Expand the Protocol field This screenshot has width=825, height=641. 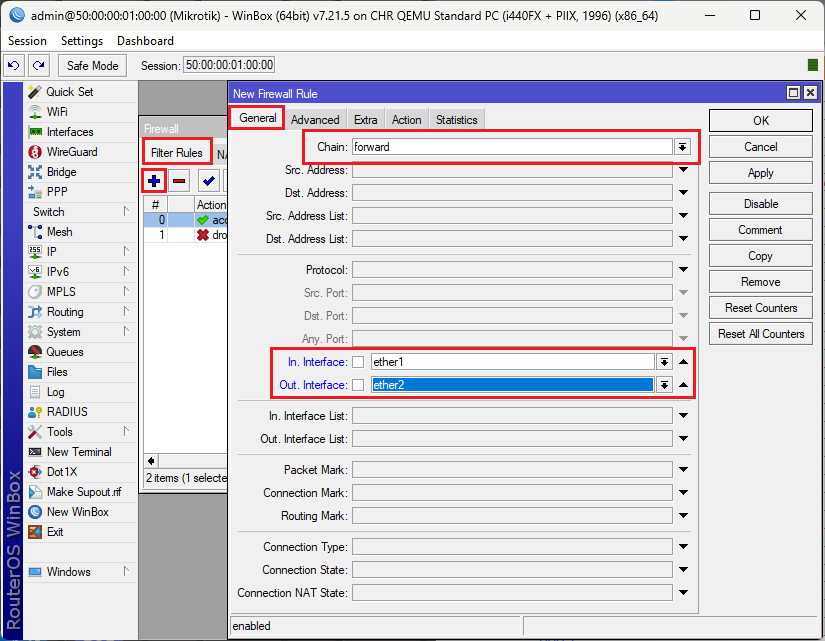click(683, 269)
